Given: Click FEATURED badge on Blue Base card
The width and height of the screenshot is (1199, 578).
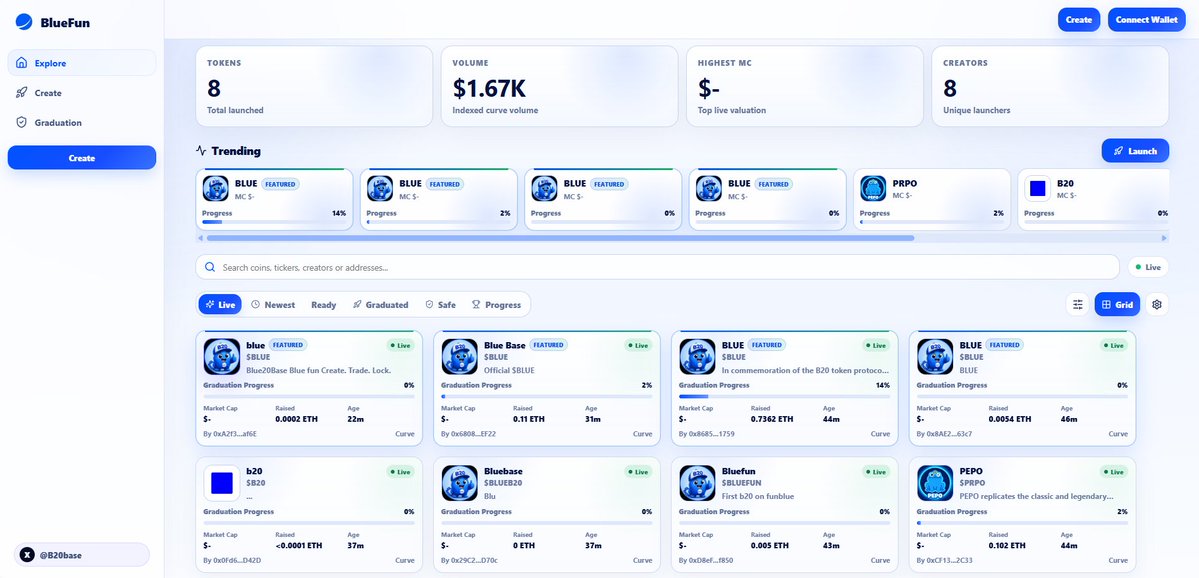Looking at the screenshot, I should point(548,345).
